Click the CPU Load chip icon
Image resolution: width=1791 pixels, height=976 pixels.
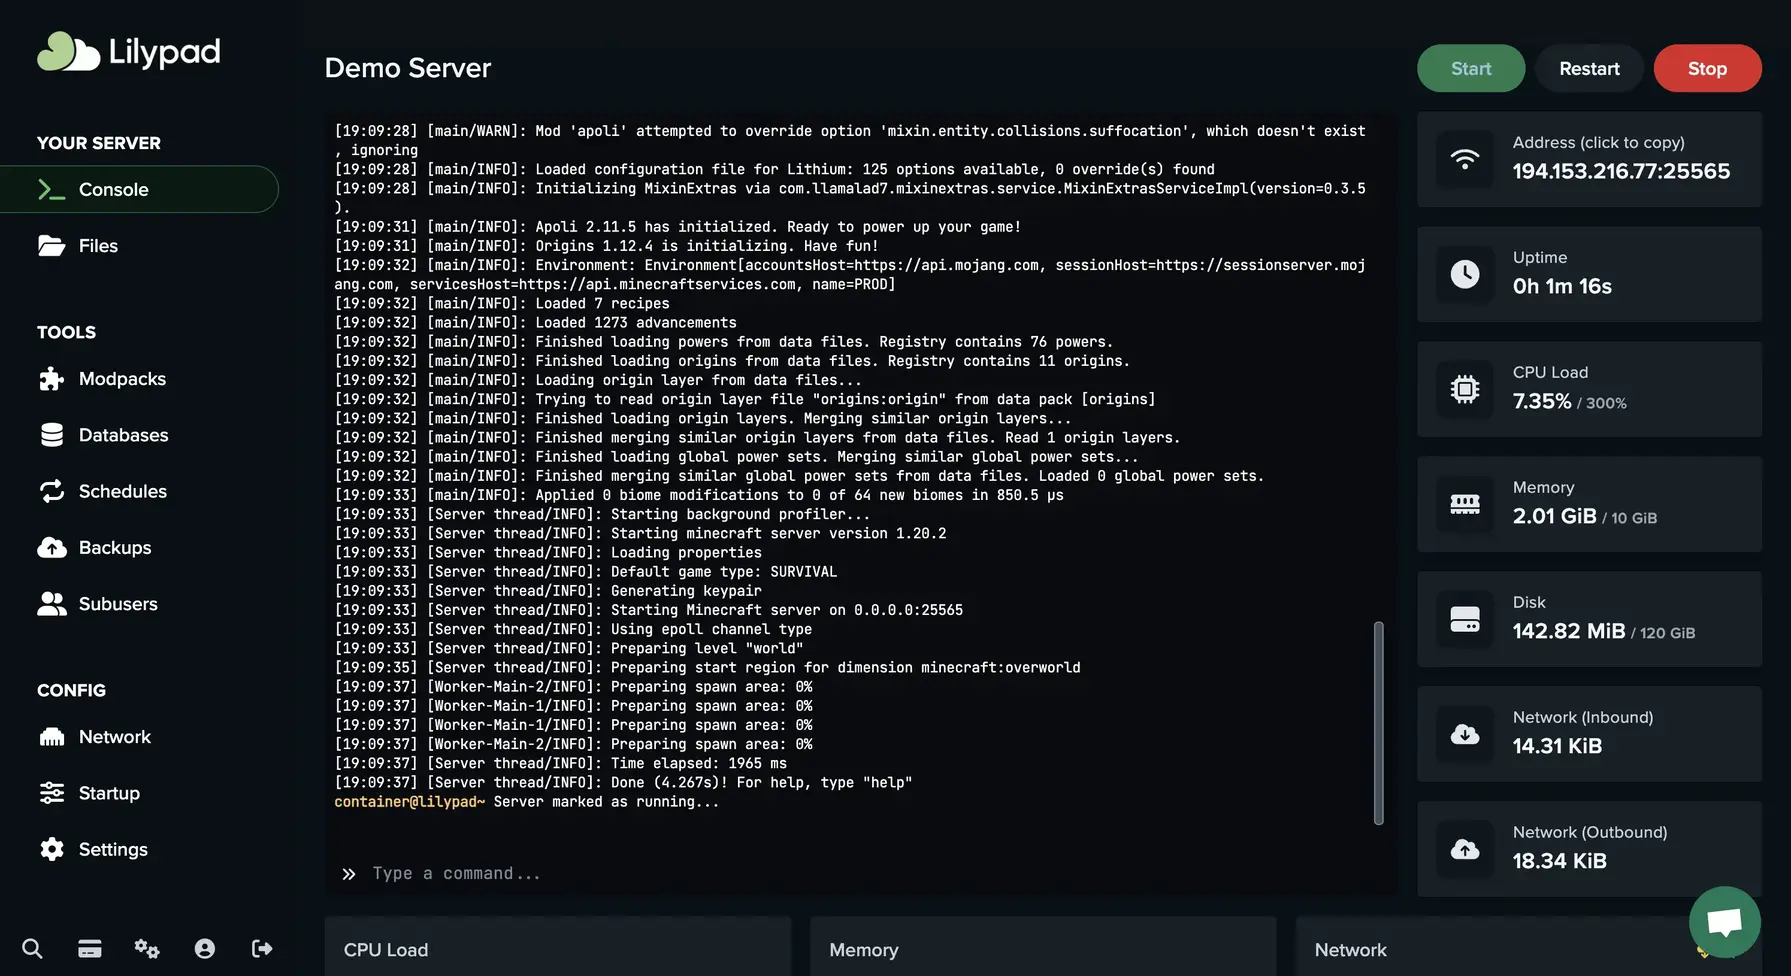(1464, 389)
